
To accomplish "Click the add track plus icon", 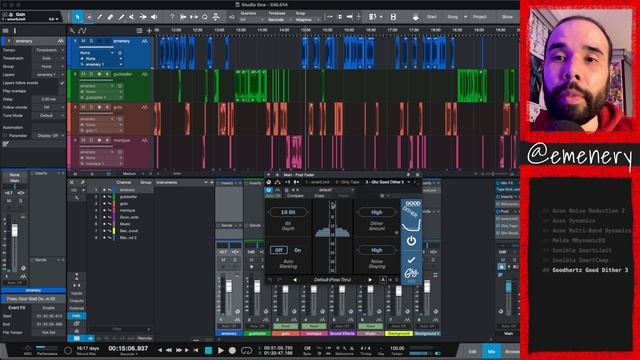I will (149, 31).
